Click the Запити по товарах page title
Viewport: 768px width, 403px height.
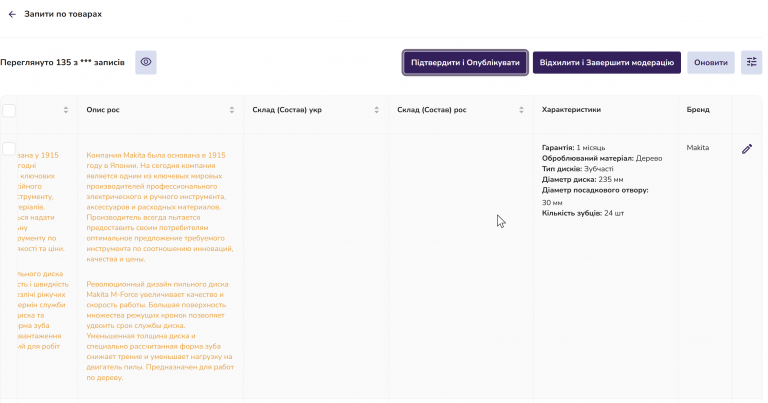63,14
